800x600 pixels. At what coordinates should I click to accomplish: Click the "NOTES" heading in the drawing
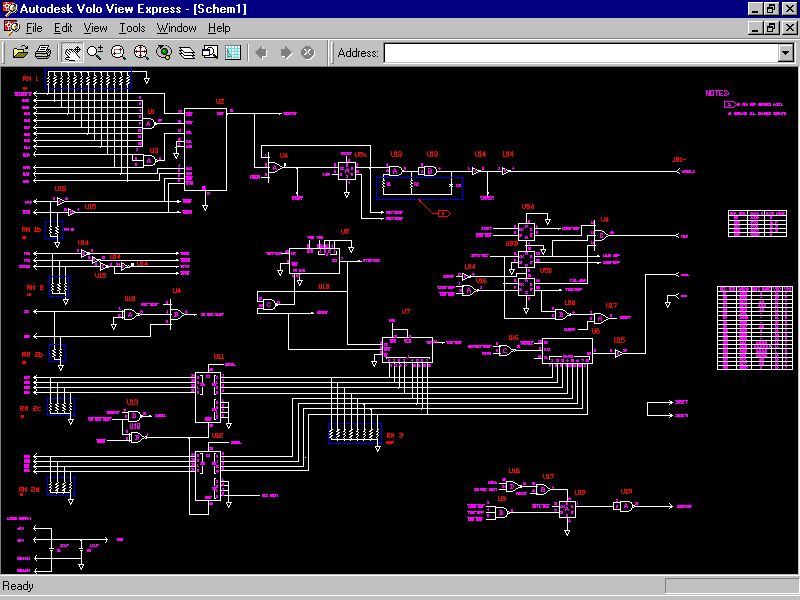click(717, 93)
